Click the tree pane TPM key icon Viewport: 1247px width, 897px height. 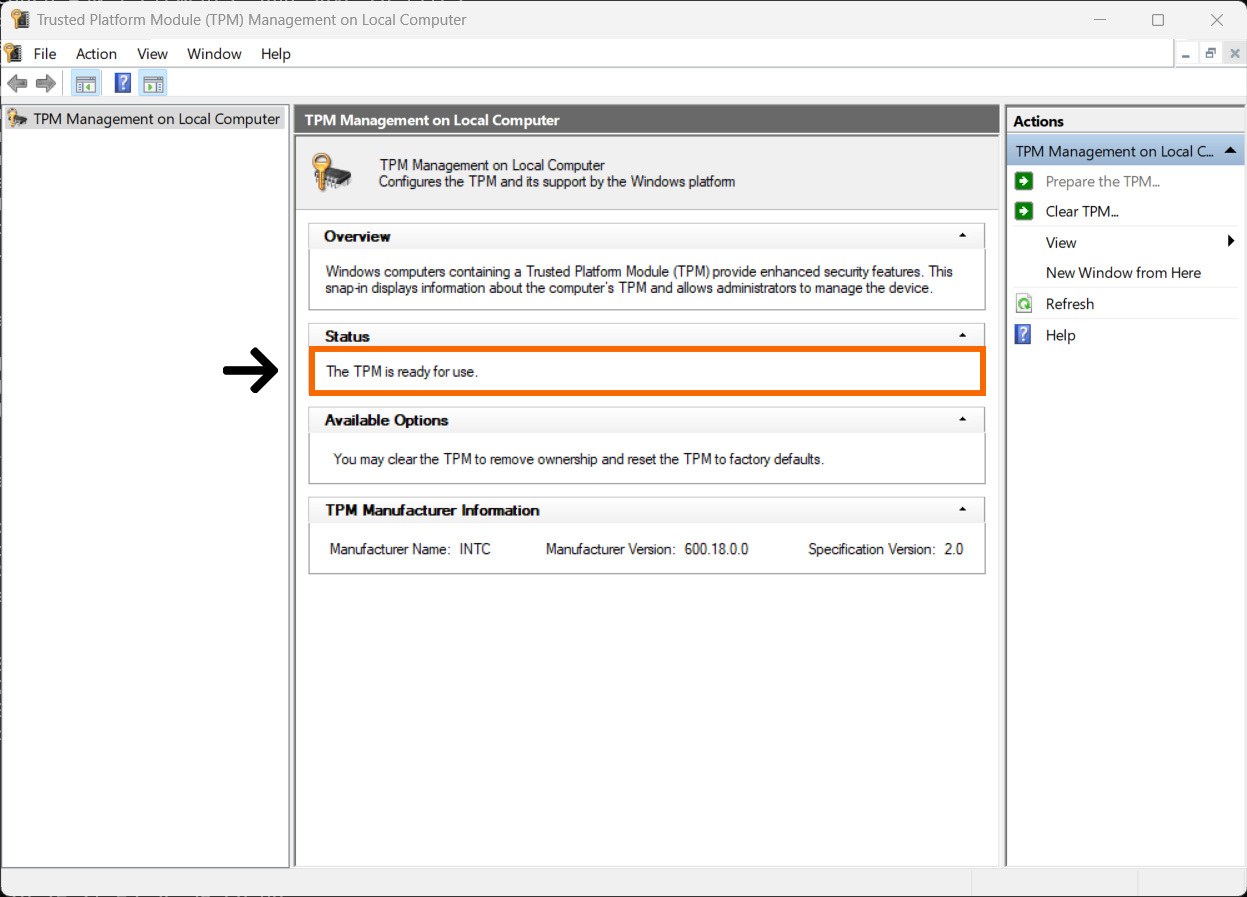coord(17,118)
